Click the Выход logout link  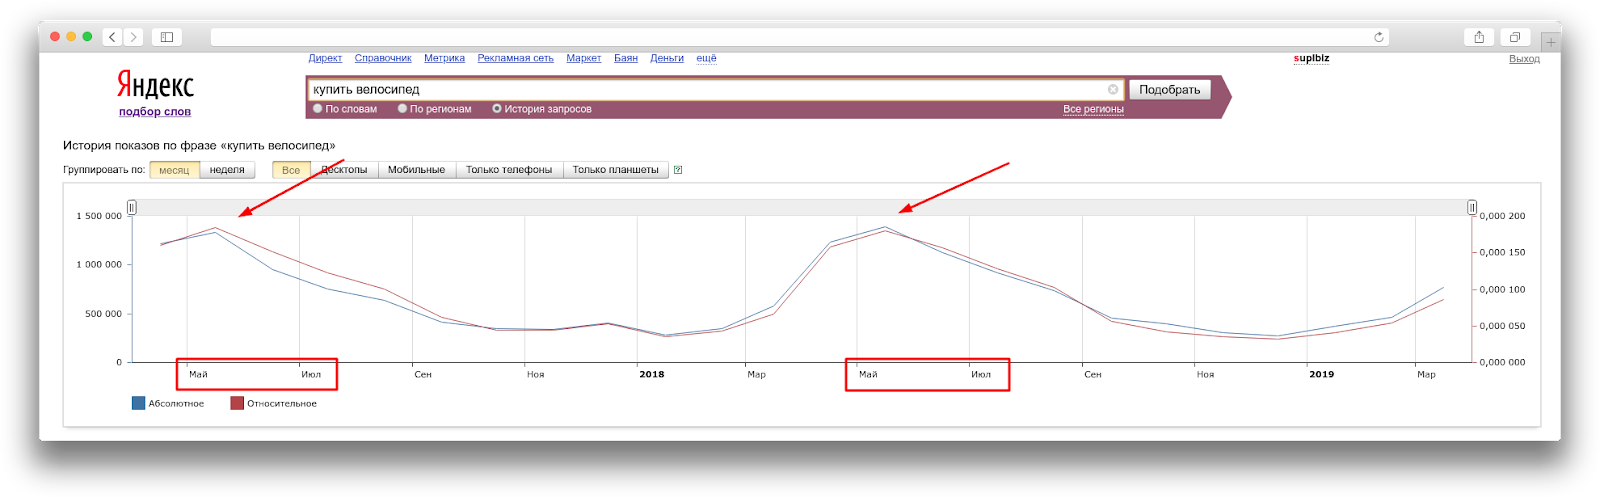pos(1524,59)
